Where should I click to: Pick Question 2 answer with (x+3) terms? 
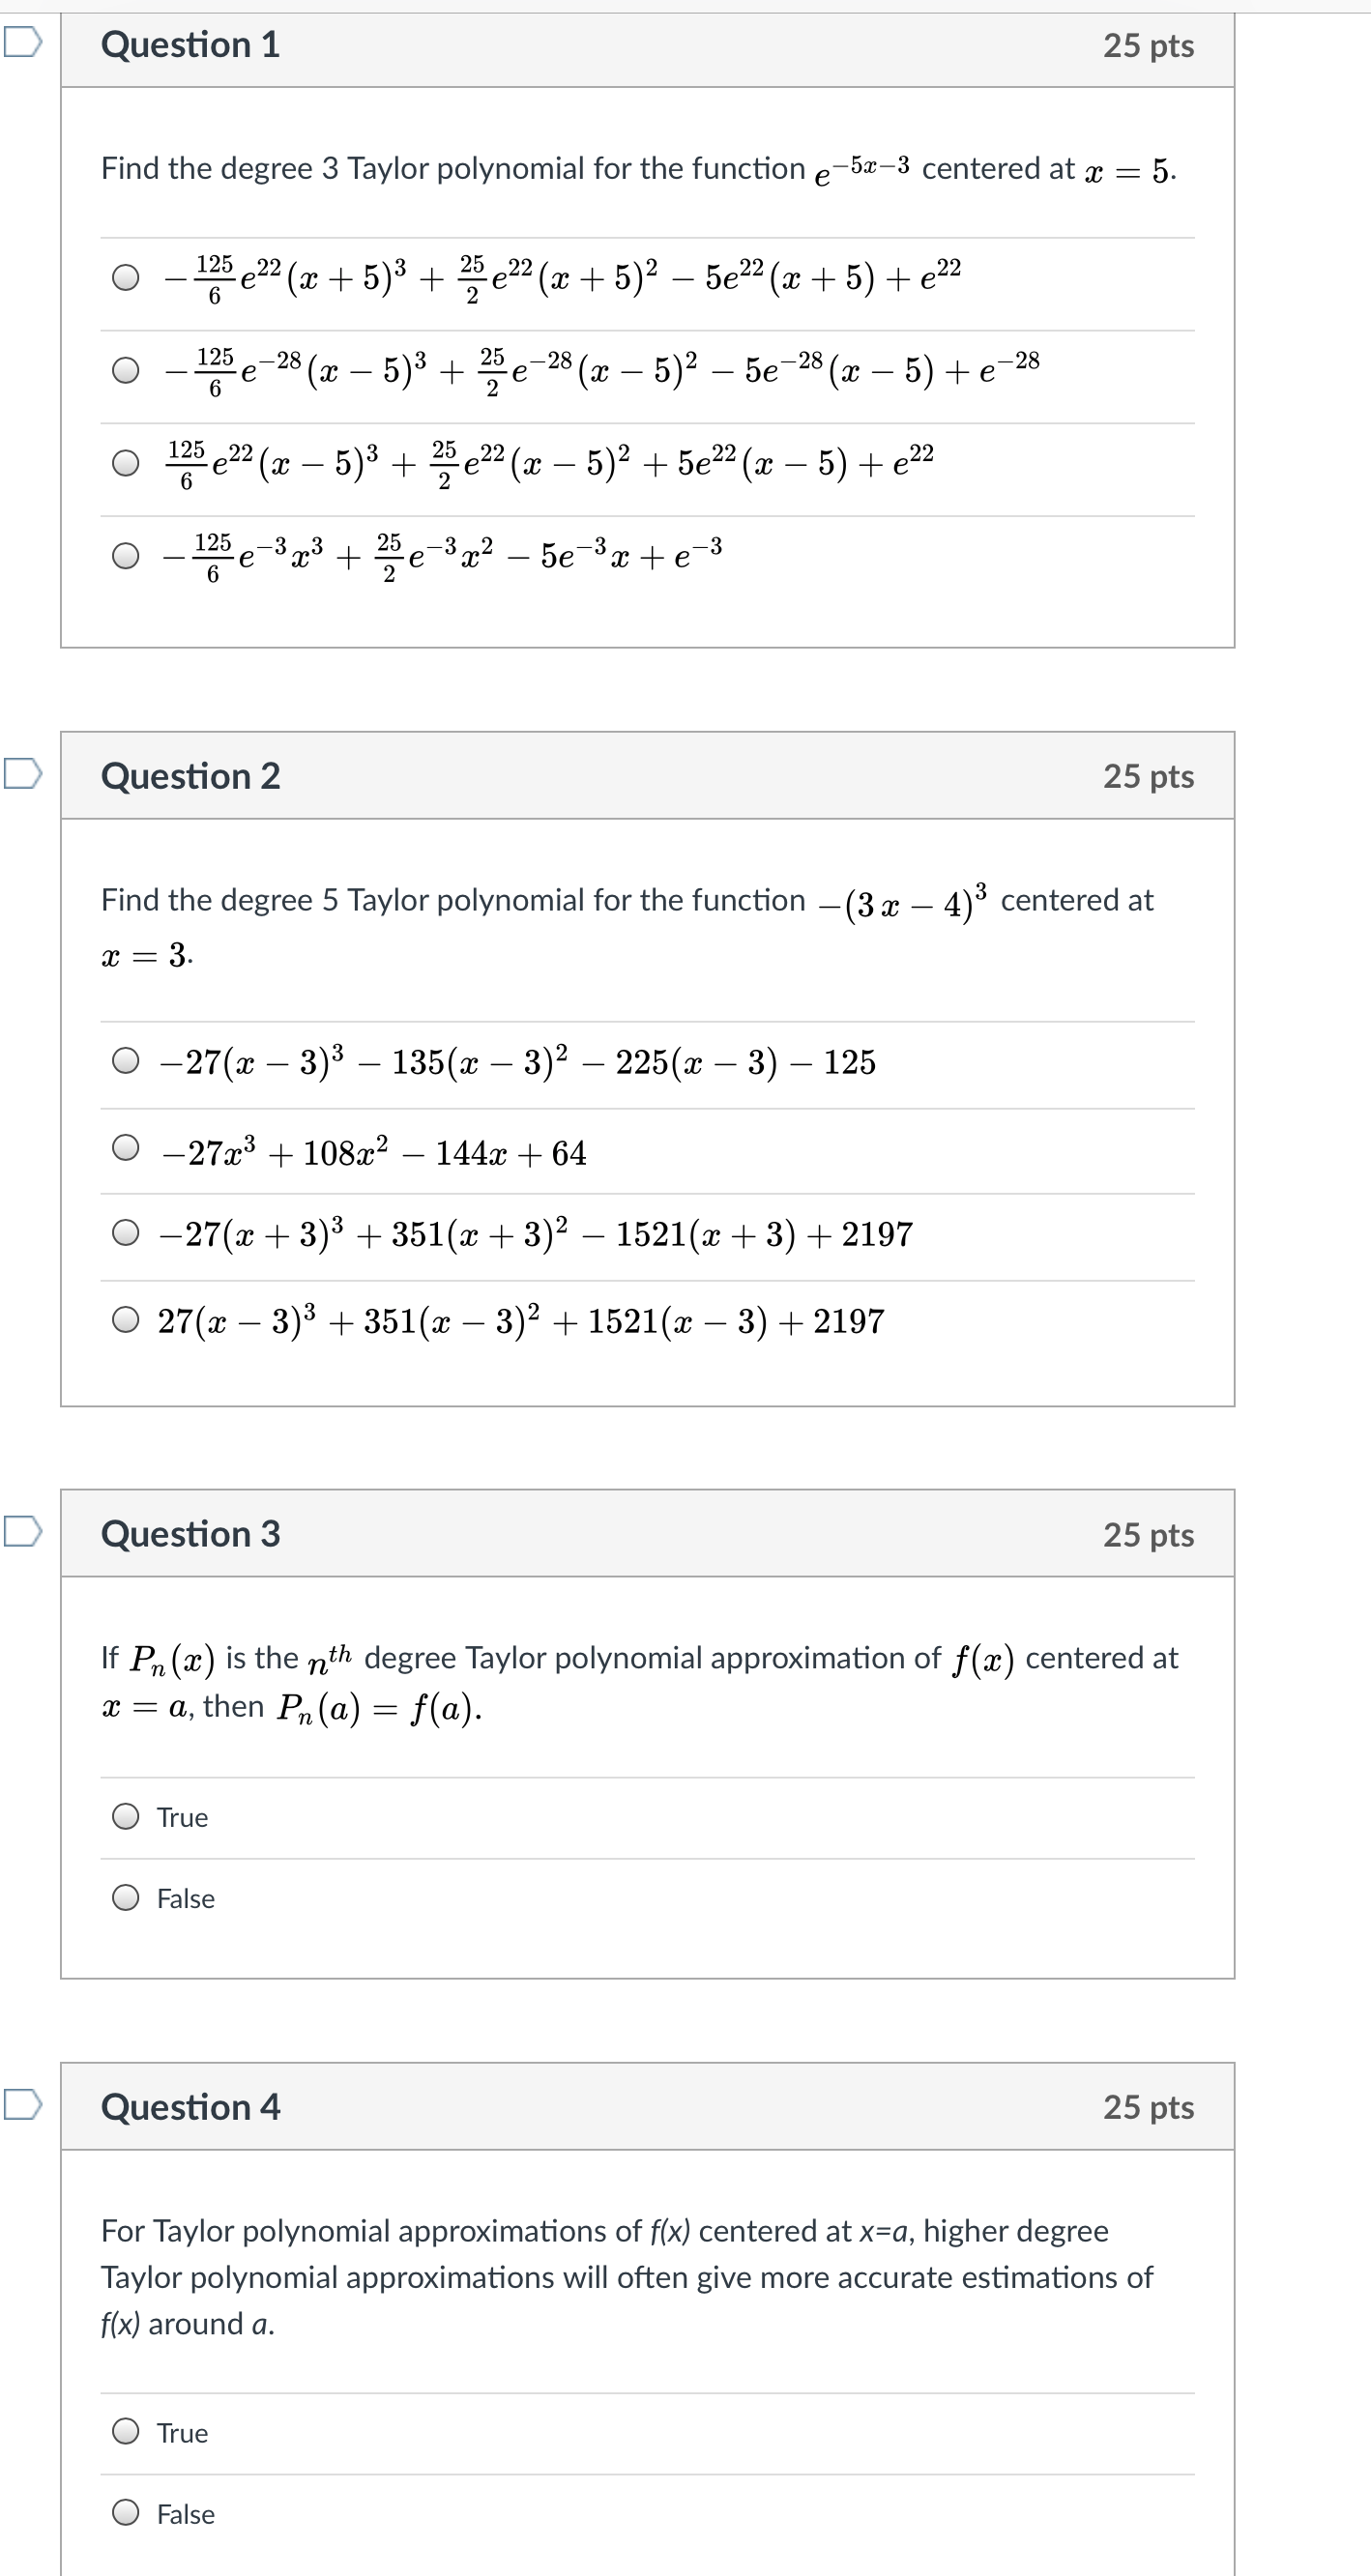coord(126,1234)
